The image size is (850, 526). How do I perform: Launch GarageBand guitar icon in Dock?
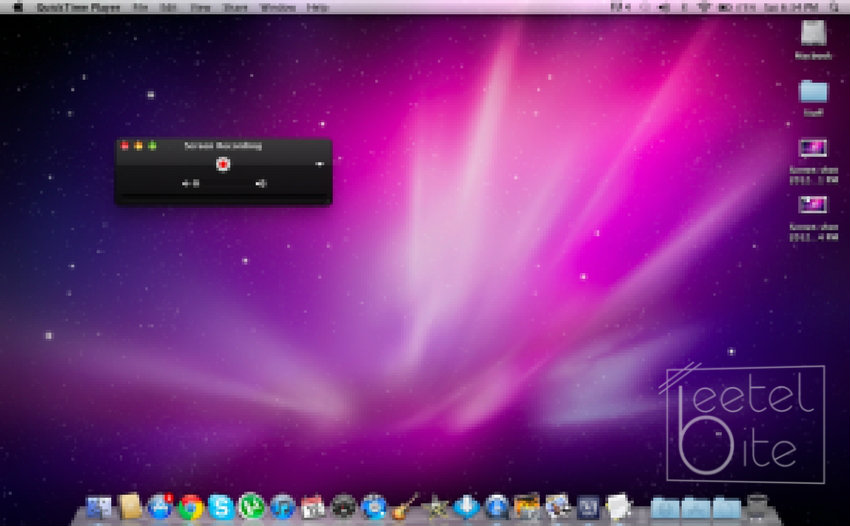click(405, 506)
